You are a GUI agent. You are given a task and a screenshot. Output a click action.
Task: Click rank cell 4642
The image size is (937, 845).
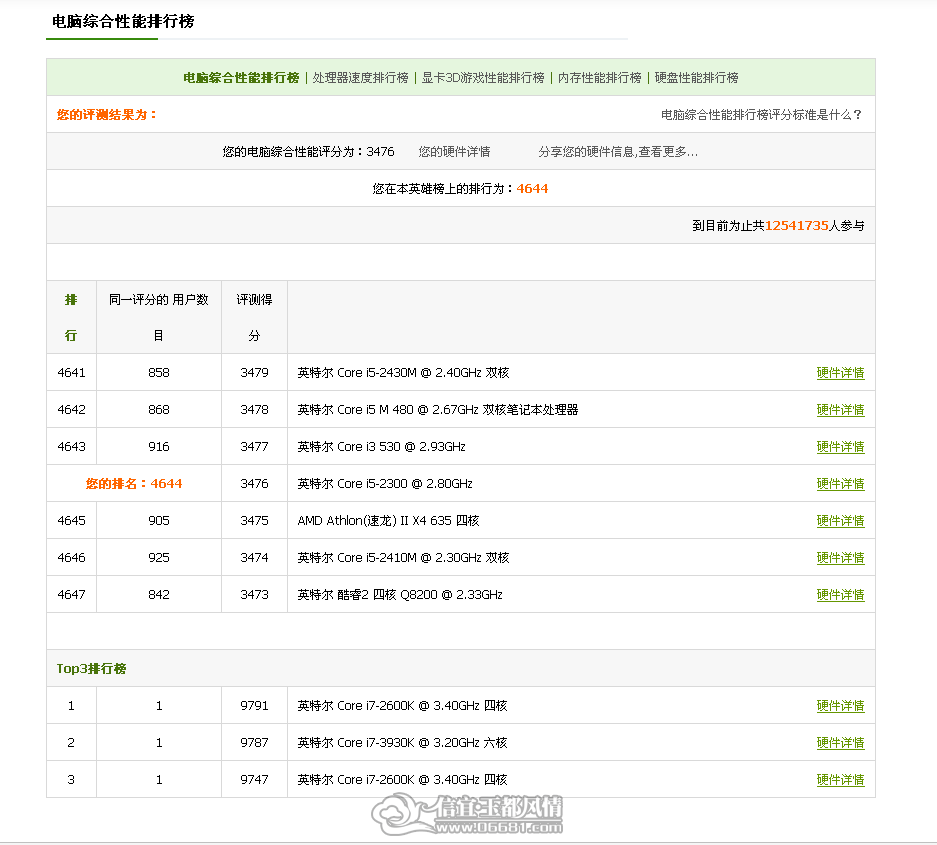(71, 410)
